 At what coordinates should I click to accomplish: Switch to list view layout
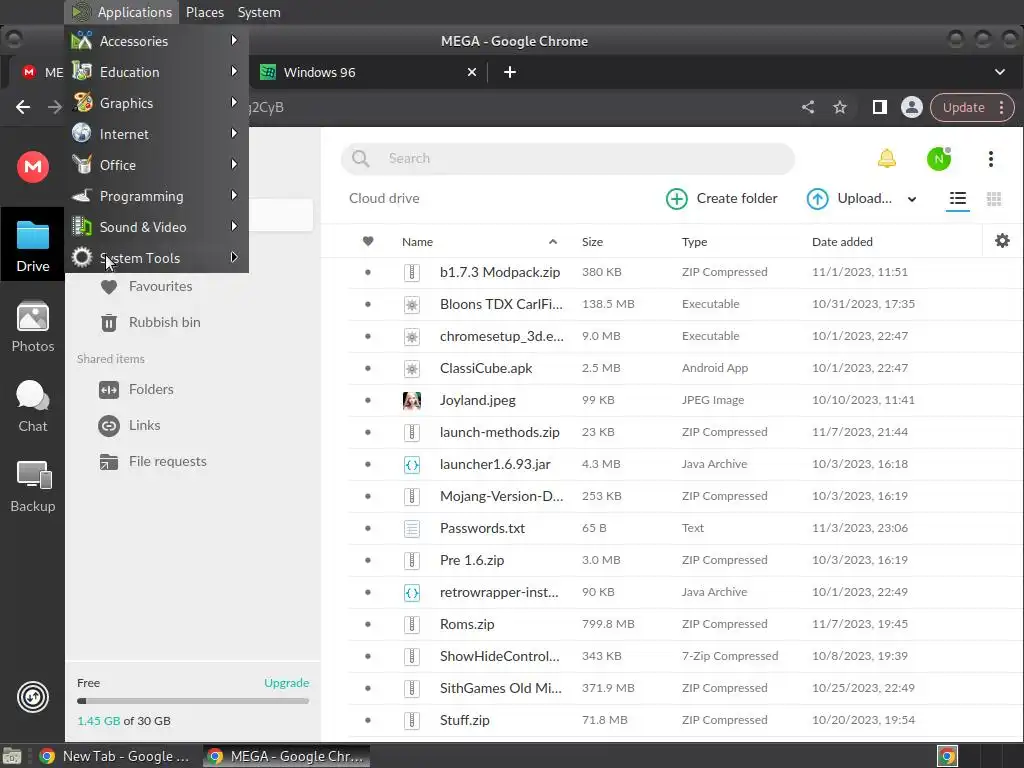[x=957, y=199]
